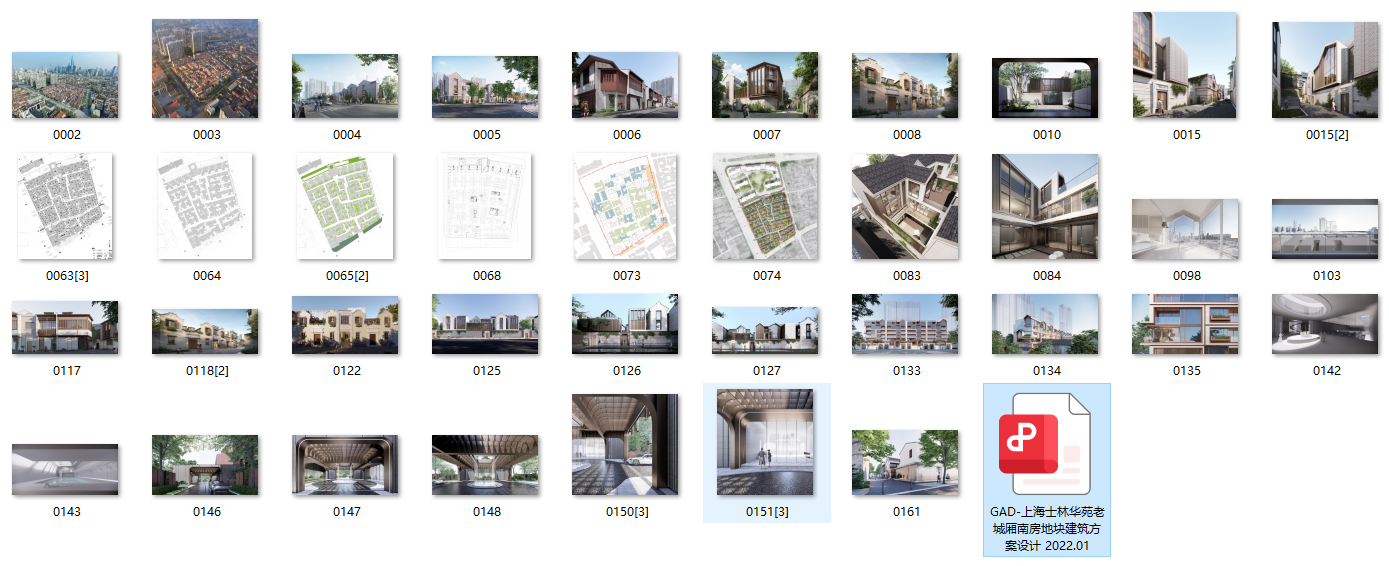Screen dimensions: 1389x566
Task: Select elevation render thumbnail 0117
Action: [65, 328]
